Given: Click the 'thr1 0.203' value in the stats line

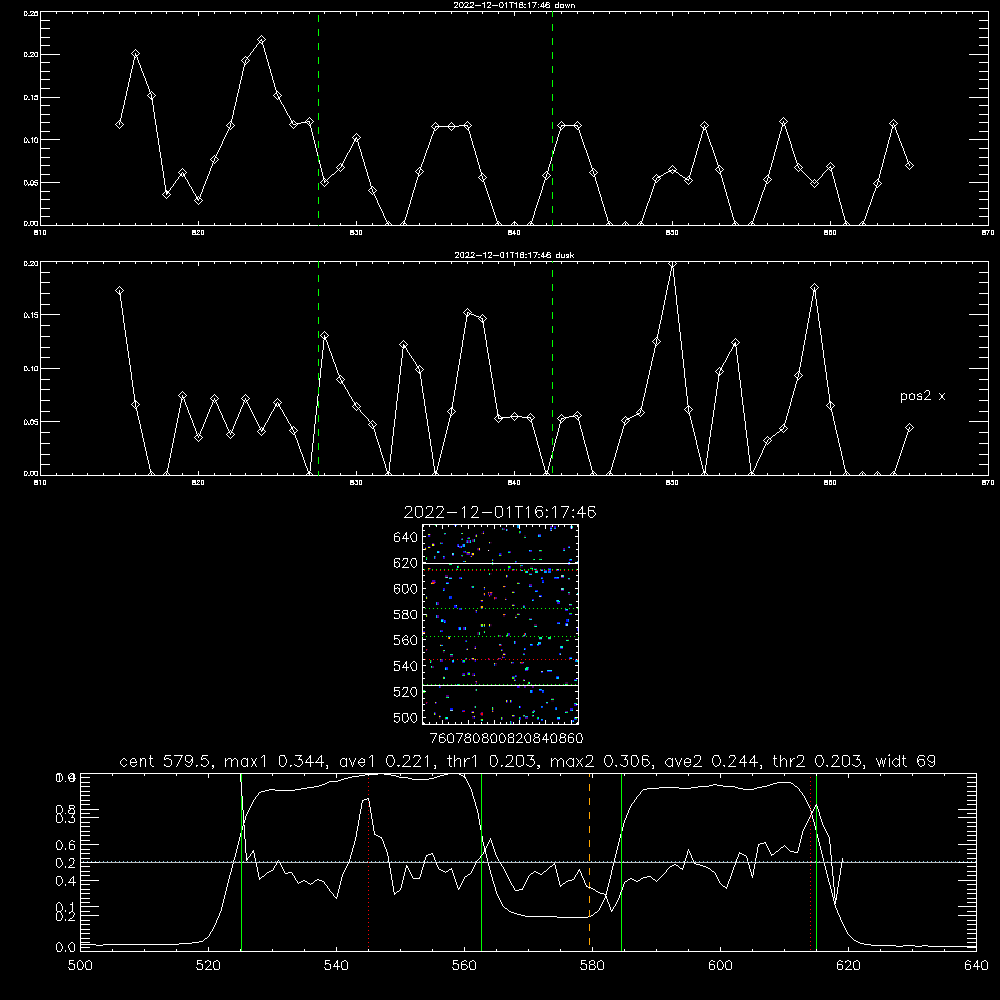Looking at the screenshot, I should coord(494,761).
